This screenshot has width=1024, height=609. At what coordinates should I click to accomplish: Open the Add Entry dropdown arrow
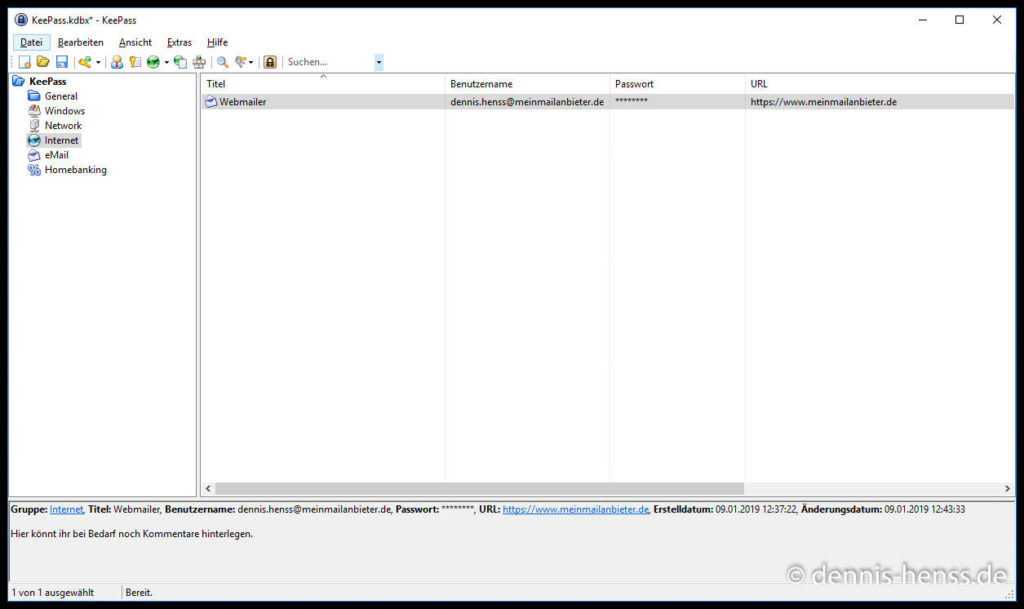coord(98,63)
